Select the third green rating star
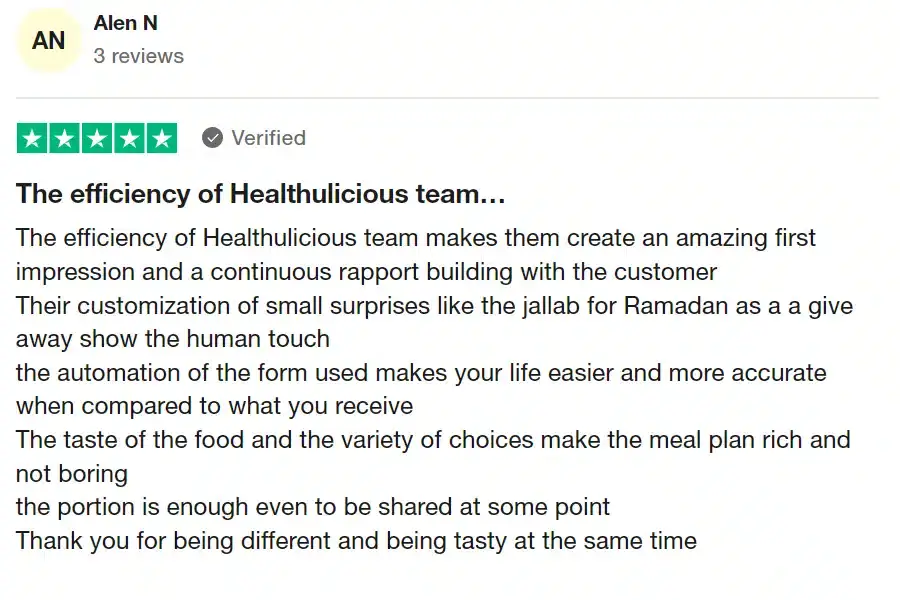The width and height of the screenshot is (900, 600). click(x=97, y=138)
